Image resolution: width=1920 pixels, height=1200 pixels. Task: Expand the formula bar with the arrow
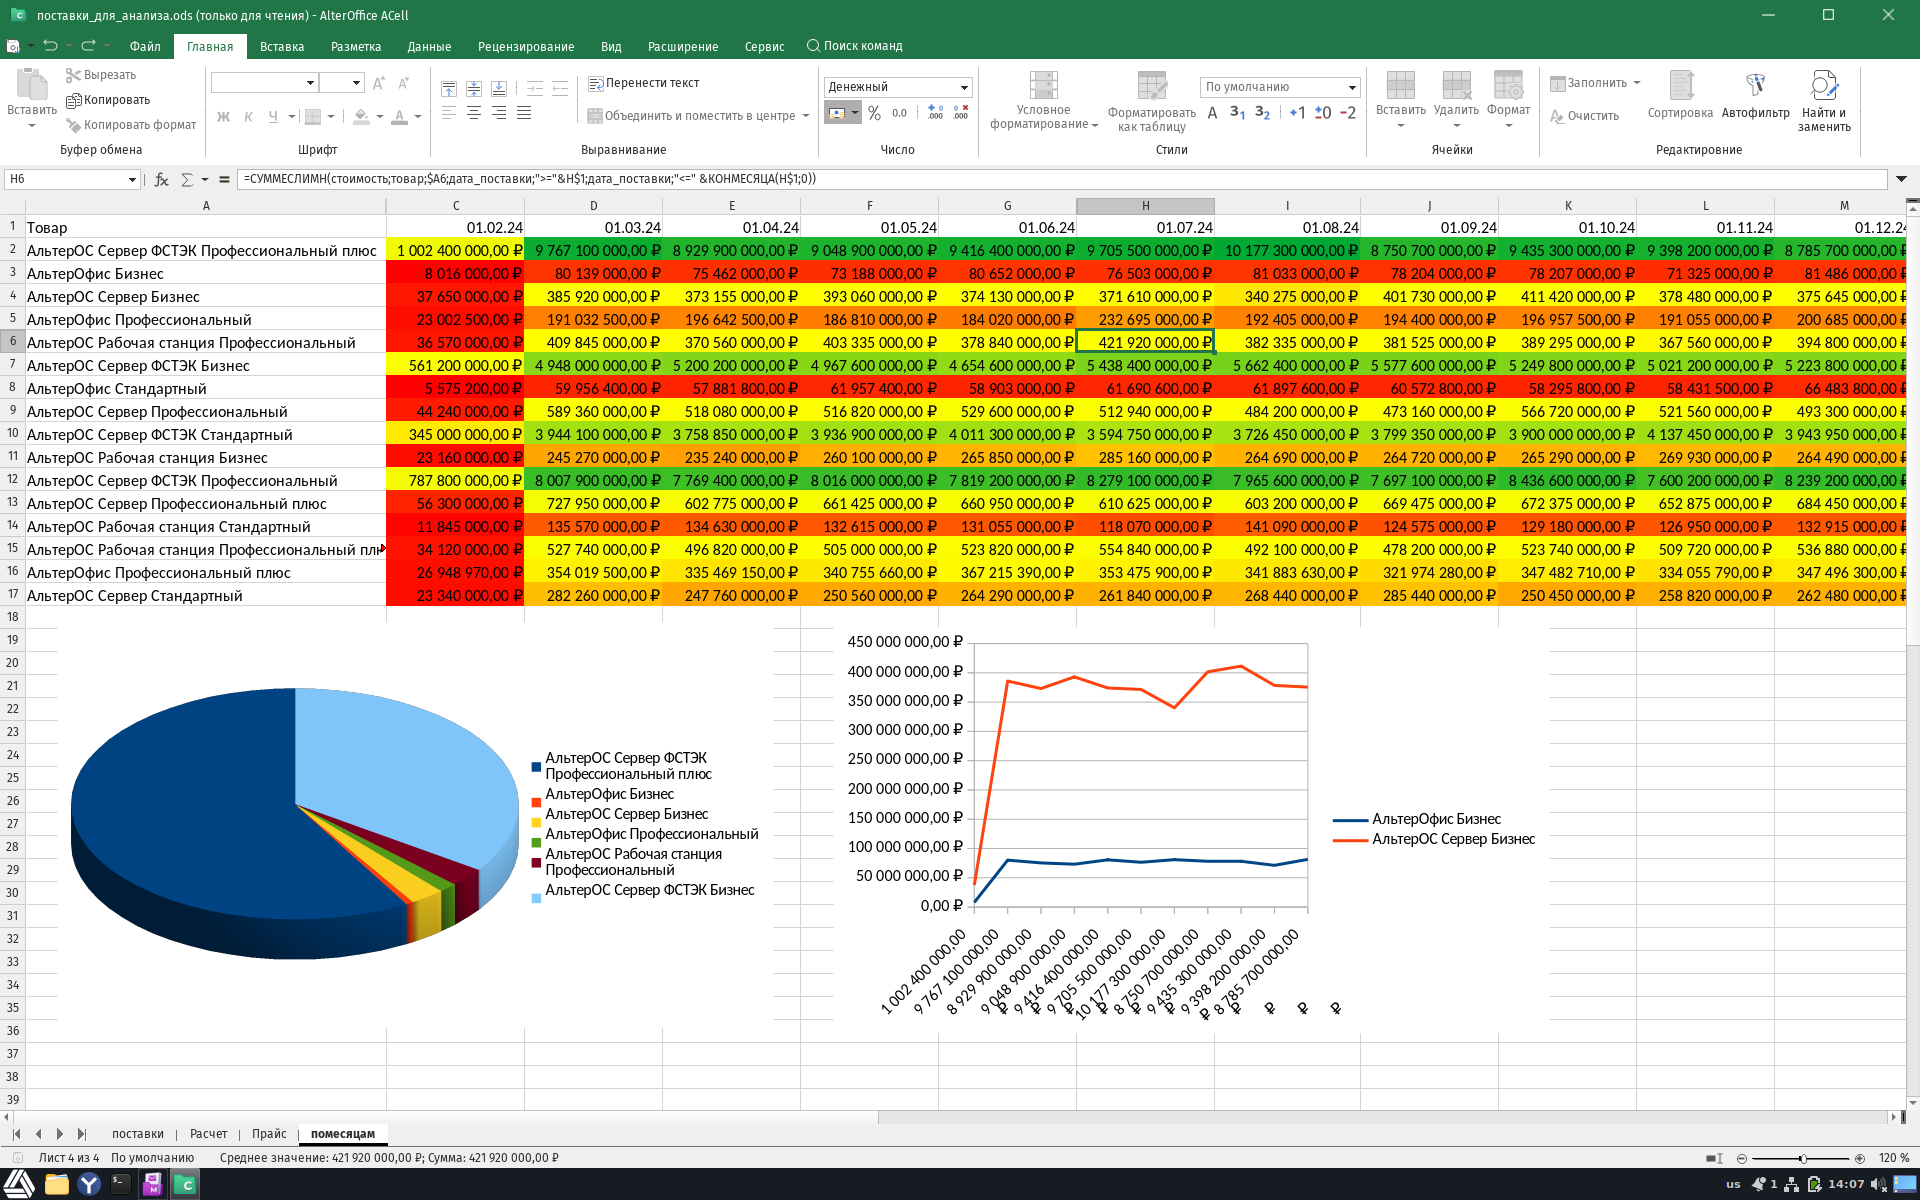click(x=1901, y=179)
